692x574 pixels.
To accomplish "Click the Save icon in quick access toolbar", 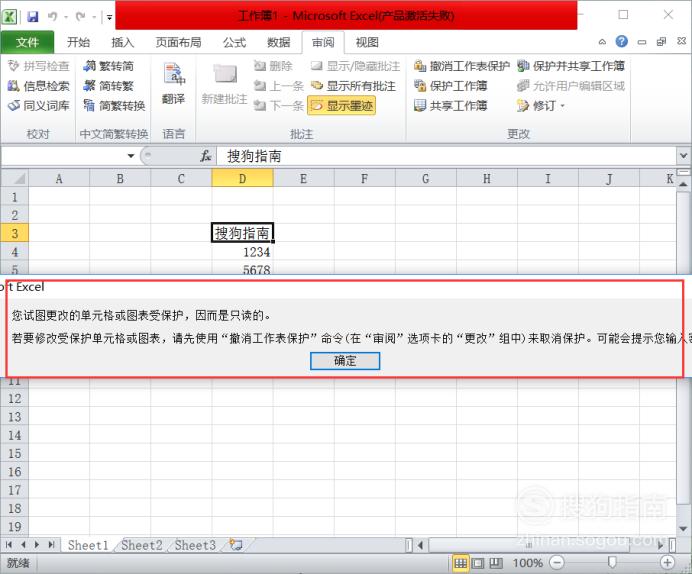I will point(33,17).
